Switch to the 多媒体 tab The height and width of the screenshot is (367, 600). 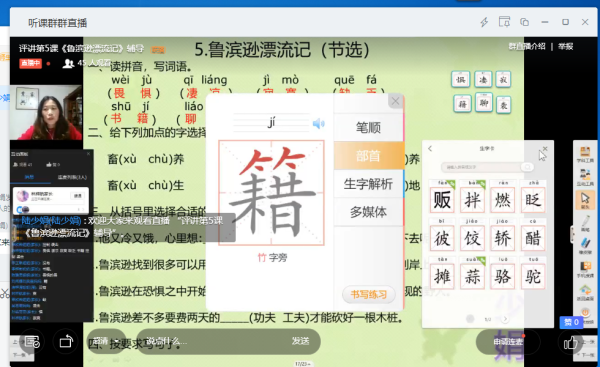pyautogui.click(x=368, y=212)
